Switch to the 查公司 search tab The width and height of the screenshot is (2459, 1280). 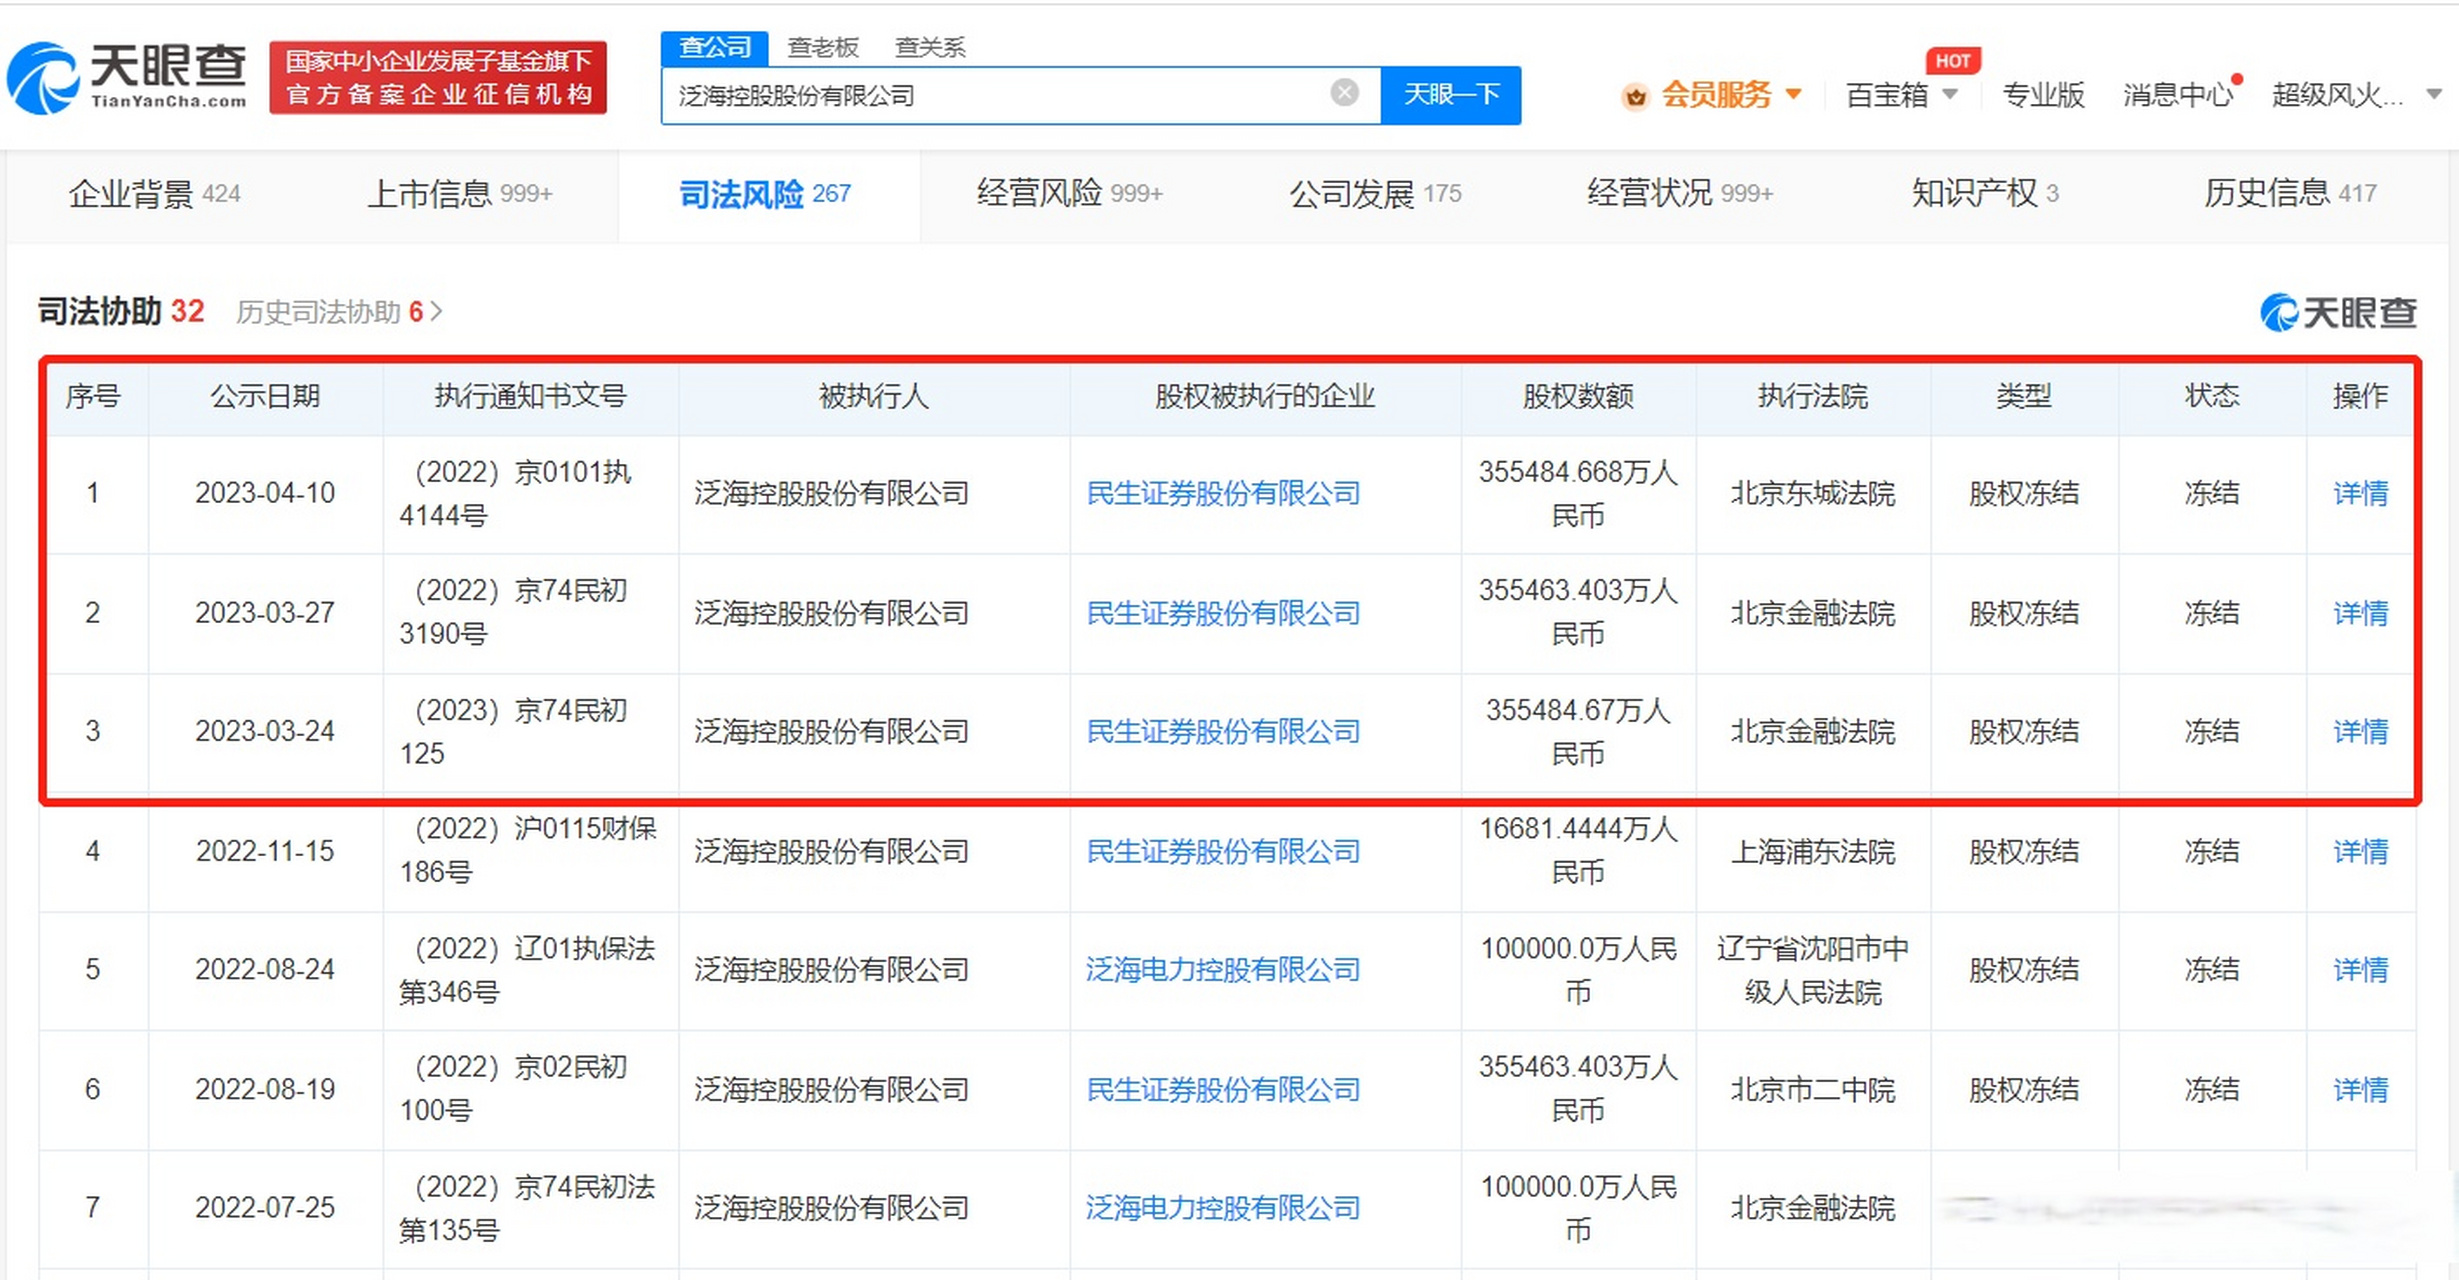click(x=714, y=47)
